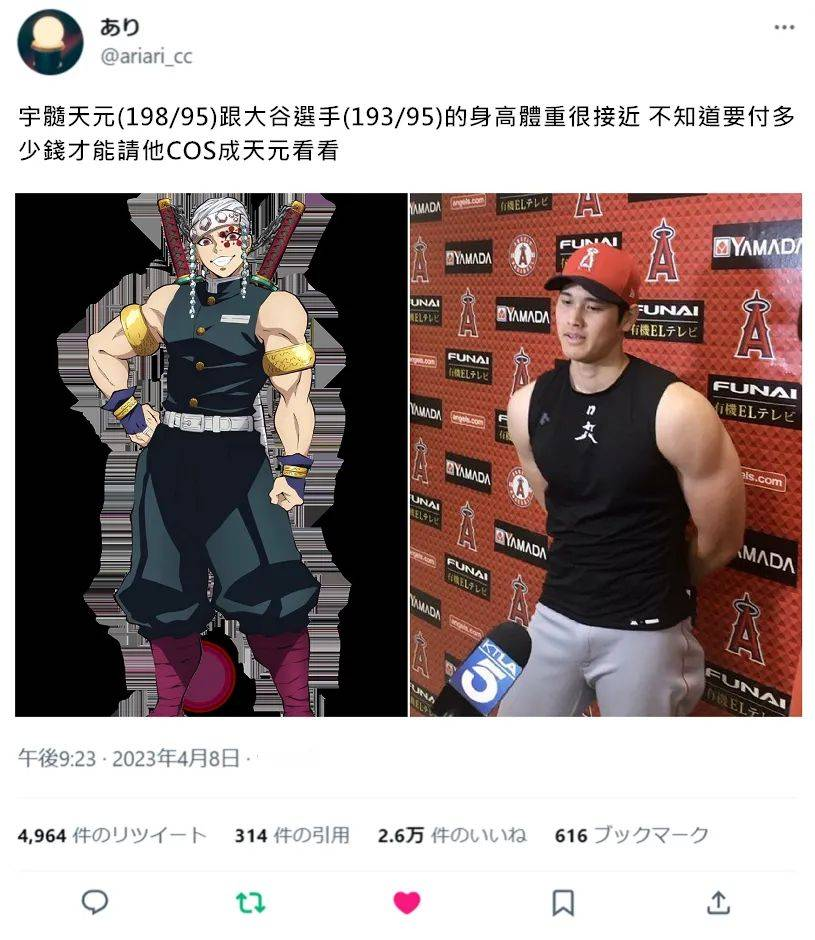Open the round profile avatar
Screen dimensions: 815x940
pyautogui.click(x=50, y=42)
